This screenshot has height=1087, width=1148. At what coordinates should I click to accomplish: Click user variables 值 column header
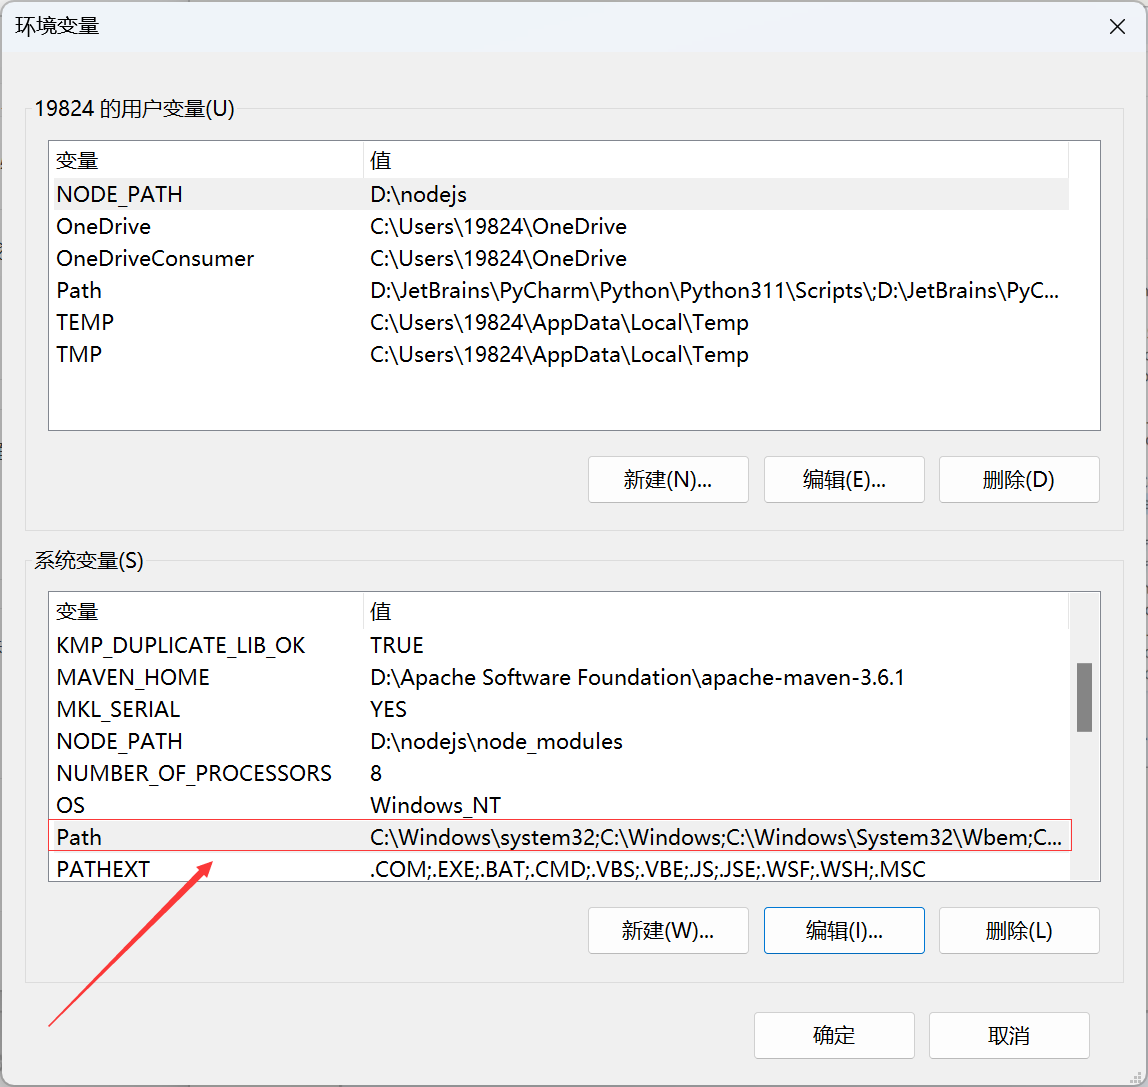pos(716,160)
